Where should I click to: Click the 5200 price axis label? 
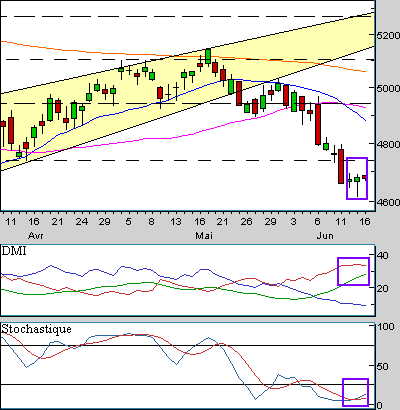(388, 35)
